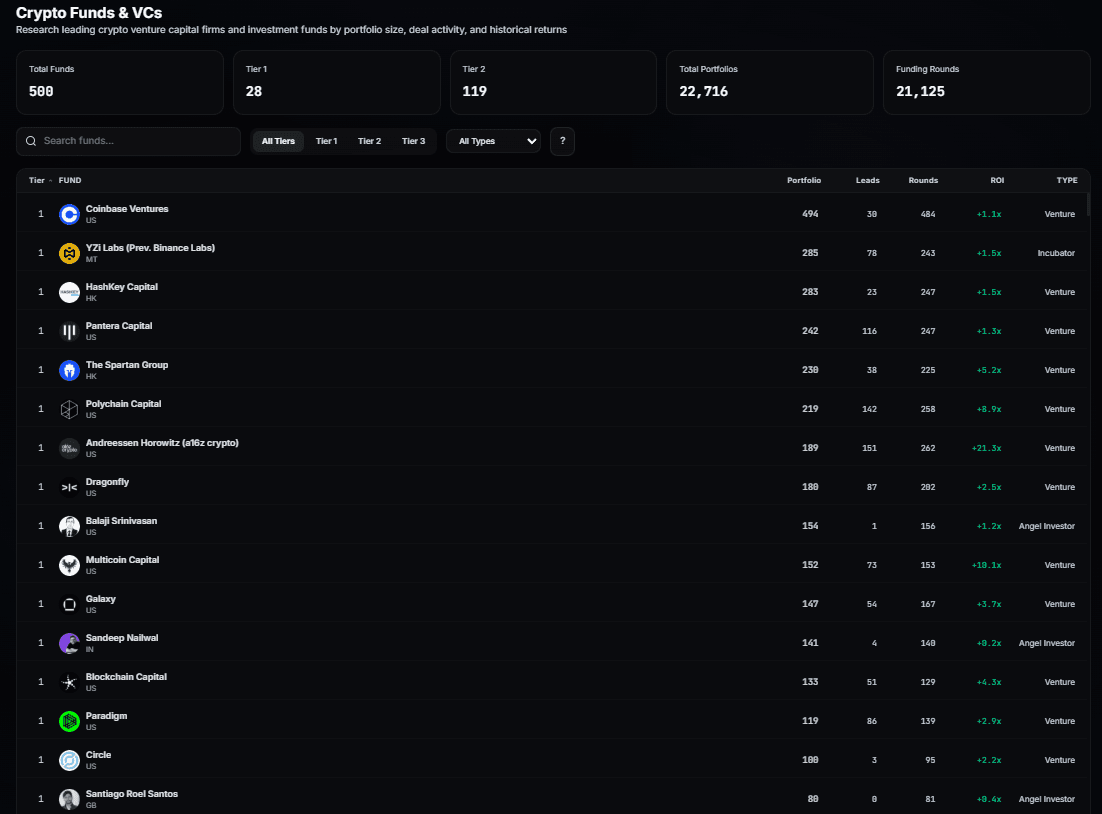Viewport: 1102px width, 814px height.
Task: Click Sandeep Nailwal's Angel Investor type
Action: [1046, 643]
